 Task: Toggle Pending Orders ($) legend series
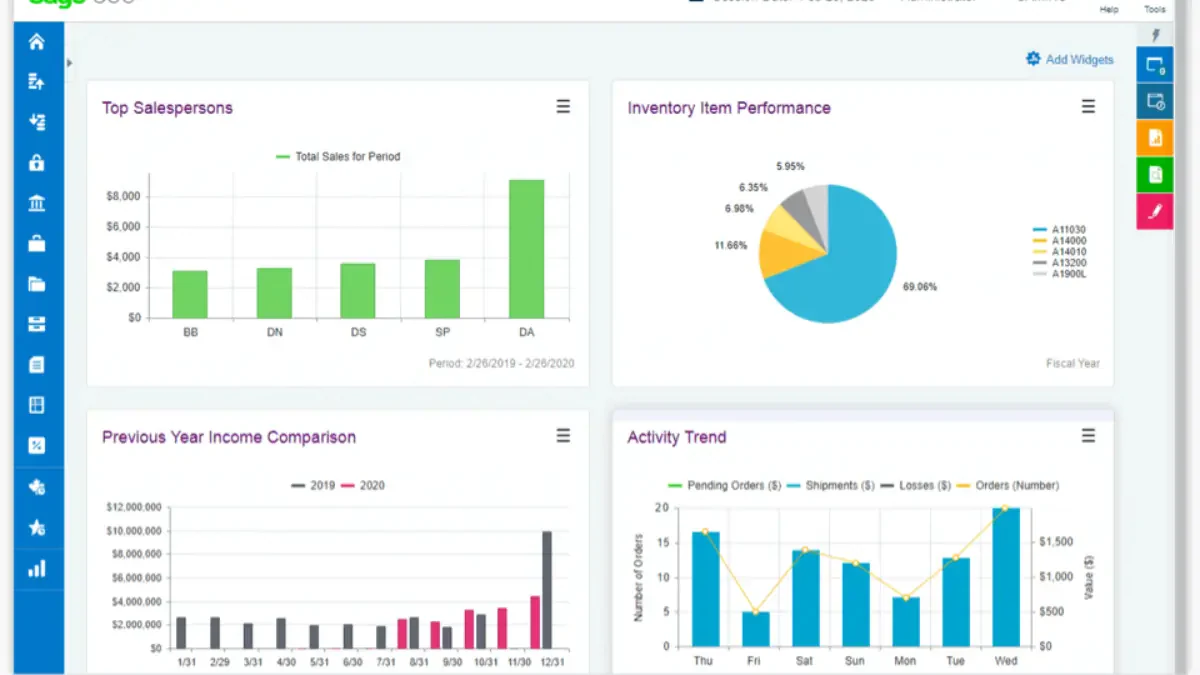[724, 486]
